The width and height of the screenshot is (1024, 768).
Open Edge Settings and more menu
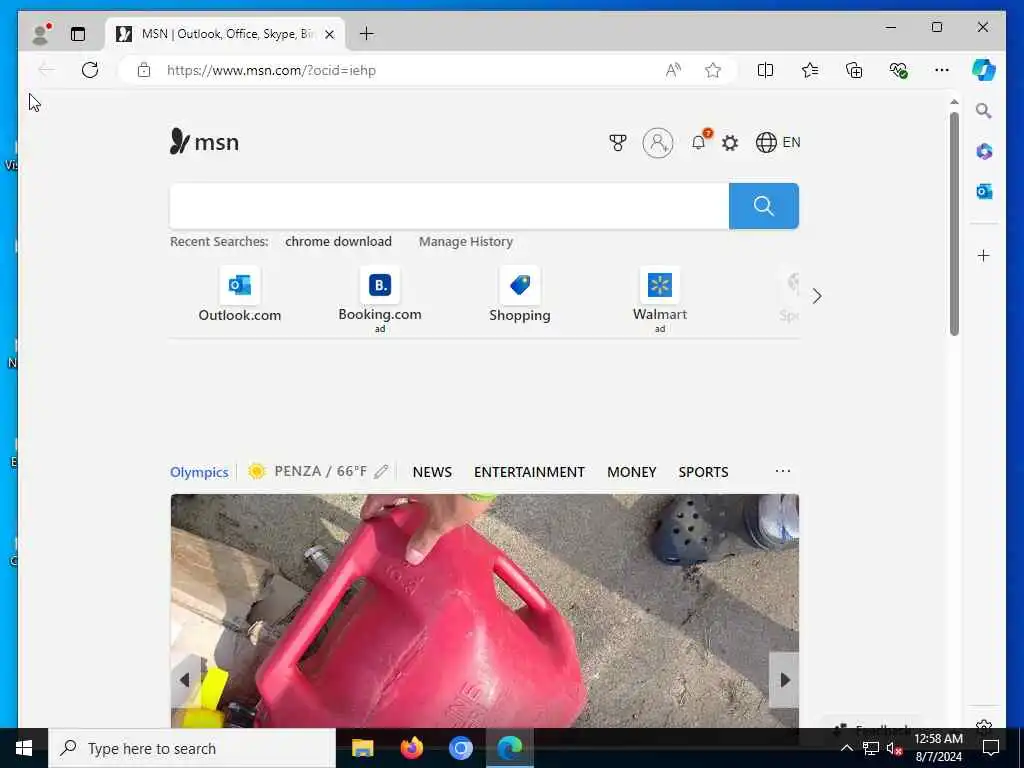pos(942,70)
